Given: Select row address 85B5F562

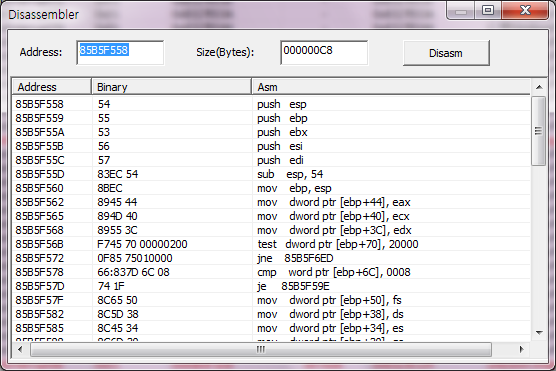Looking at the screenshot, I should 39,202.
